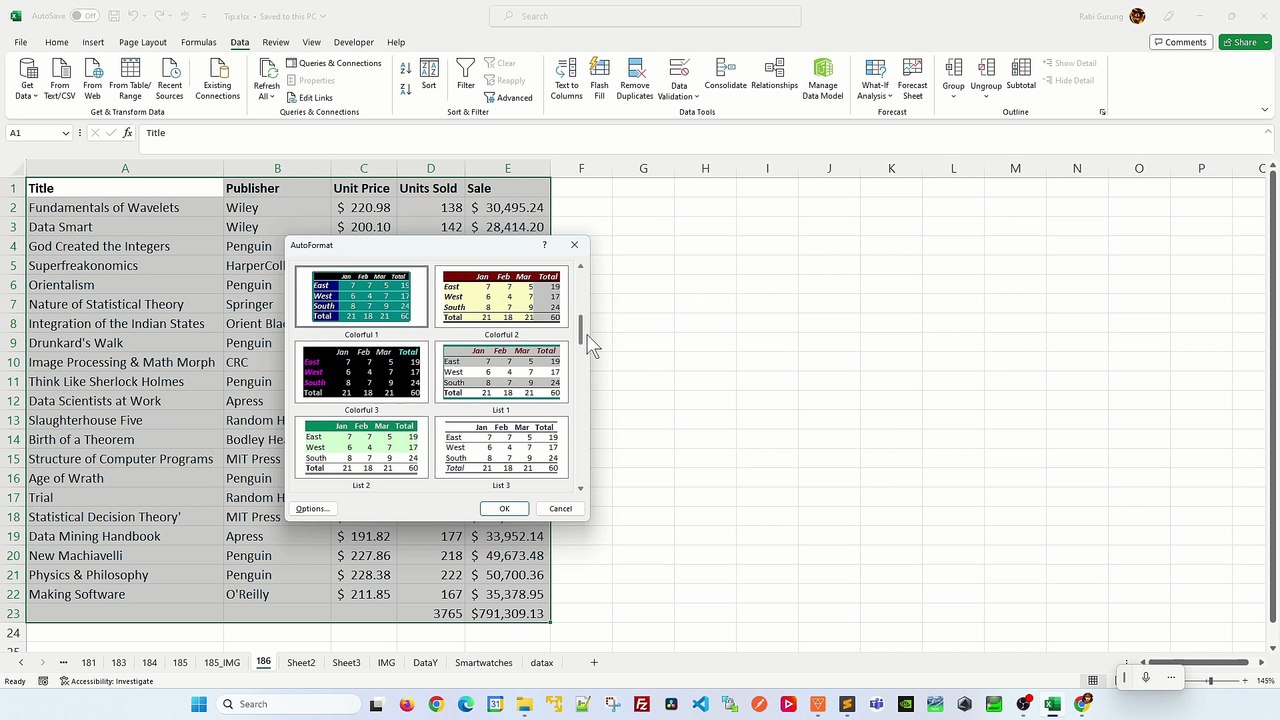Image resolution: width=1280 pixels, height=720 pixels.
Task: Collapse the ribbon with the chevron
Action: 1265,111
